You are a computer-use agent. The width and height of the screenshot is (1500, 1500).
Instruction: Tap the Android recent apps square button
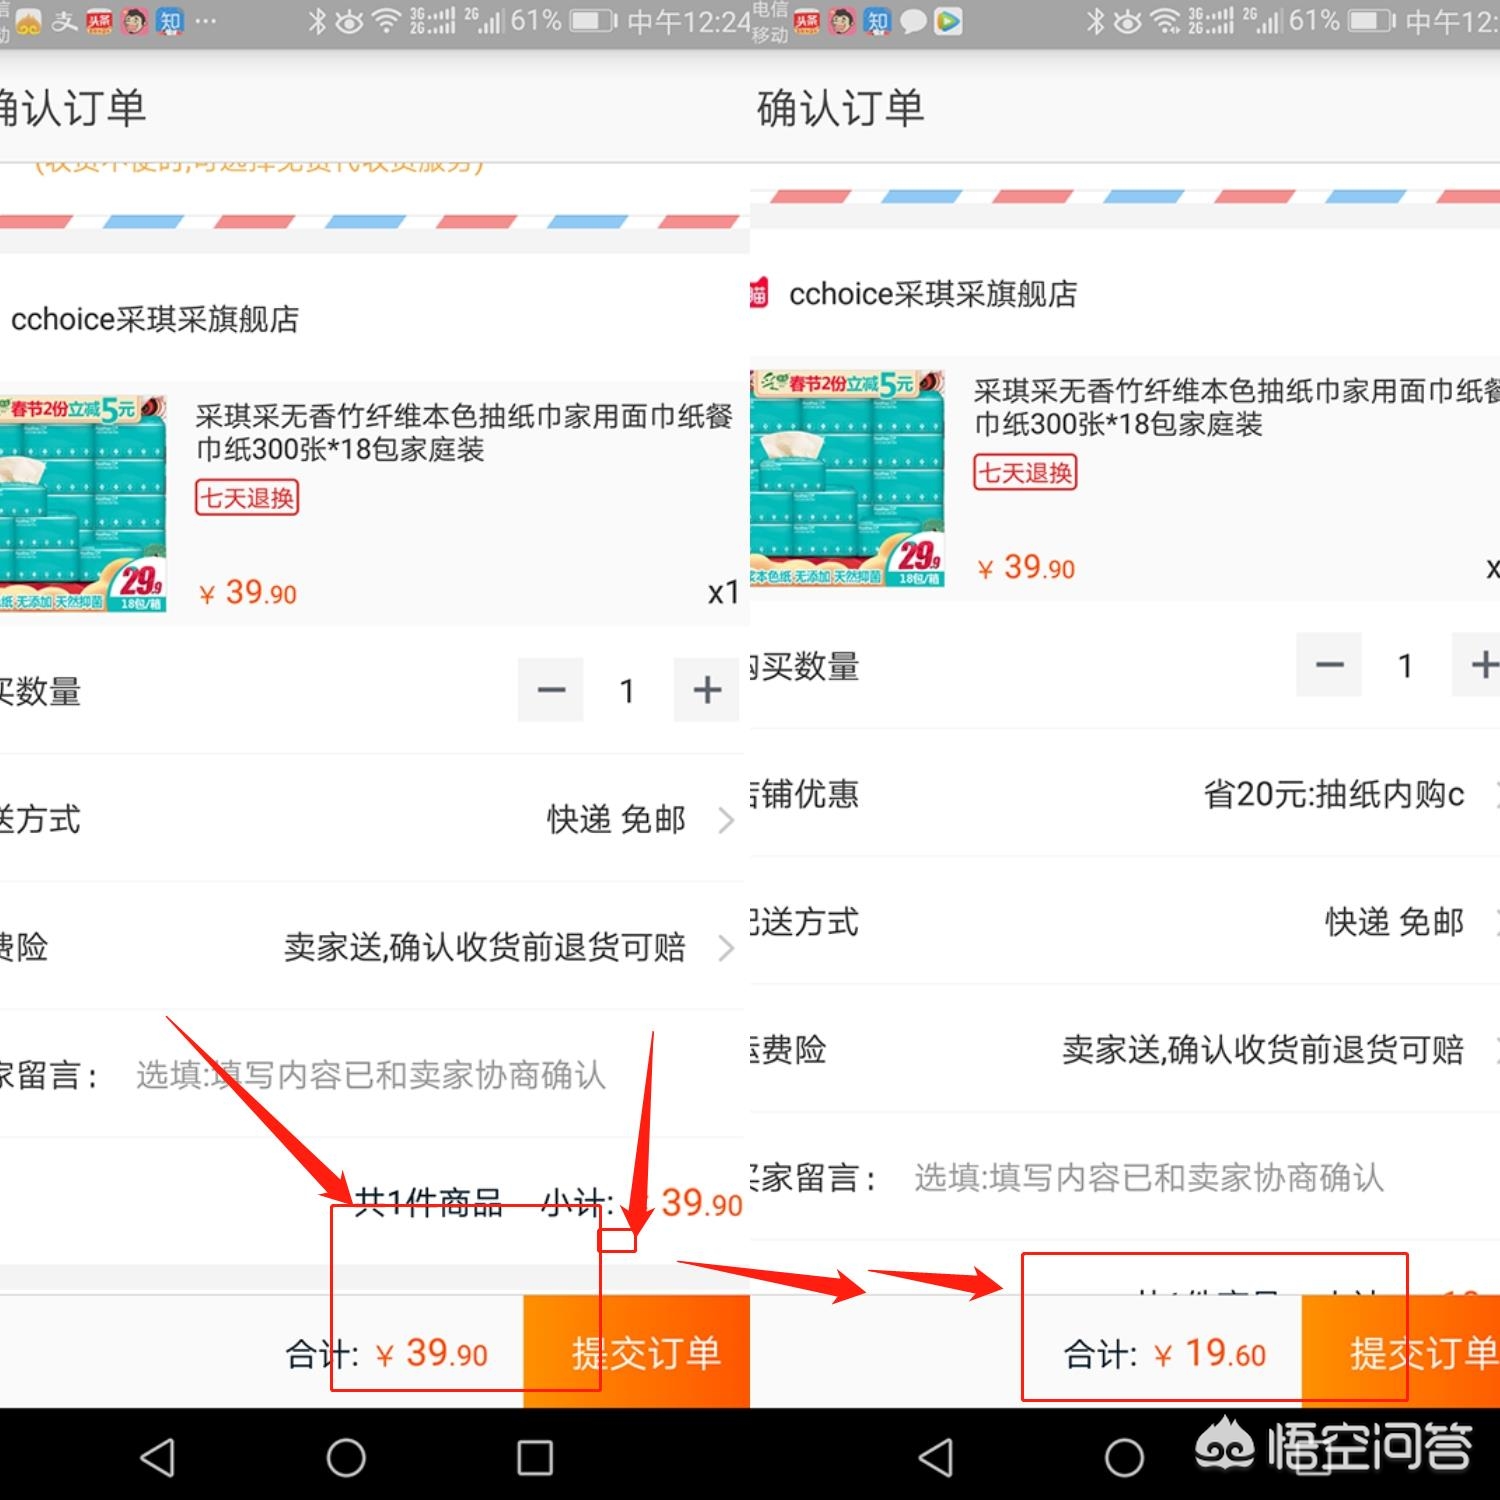point(535,1458)
